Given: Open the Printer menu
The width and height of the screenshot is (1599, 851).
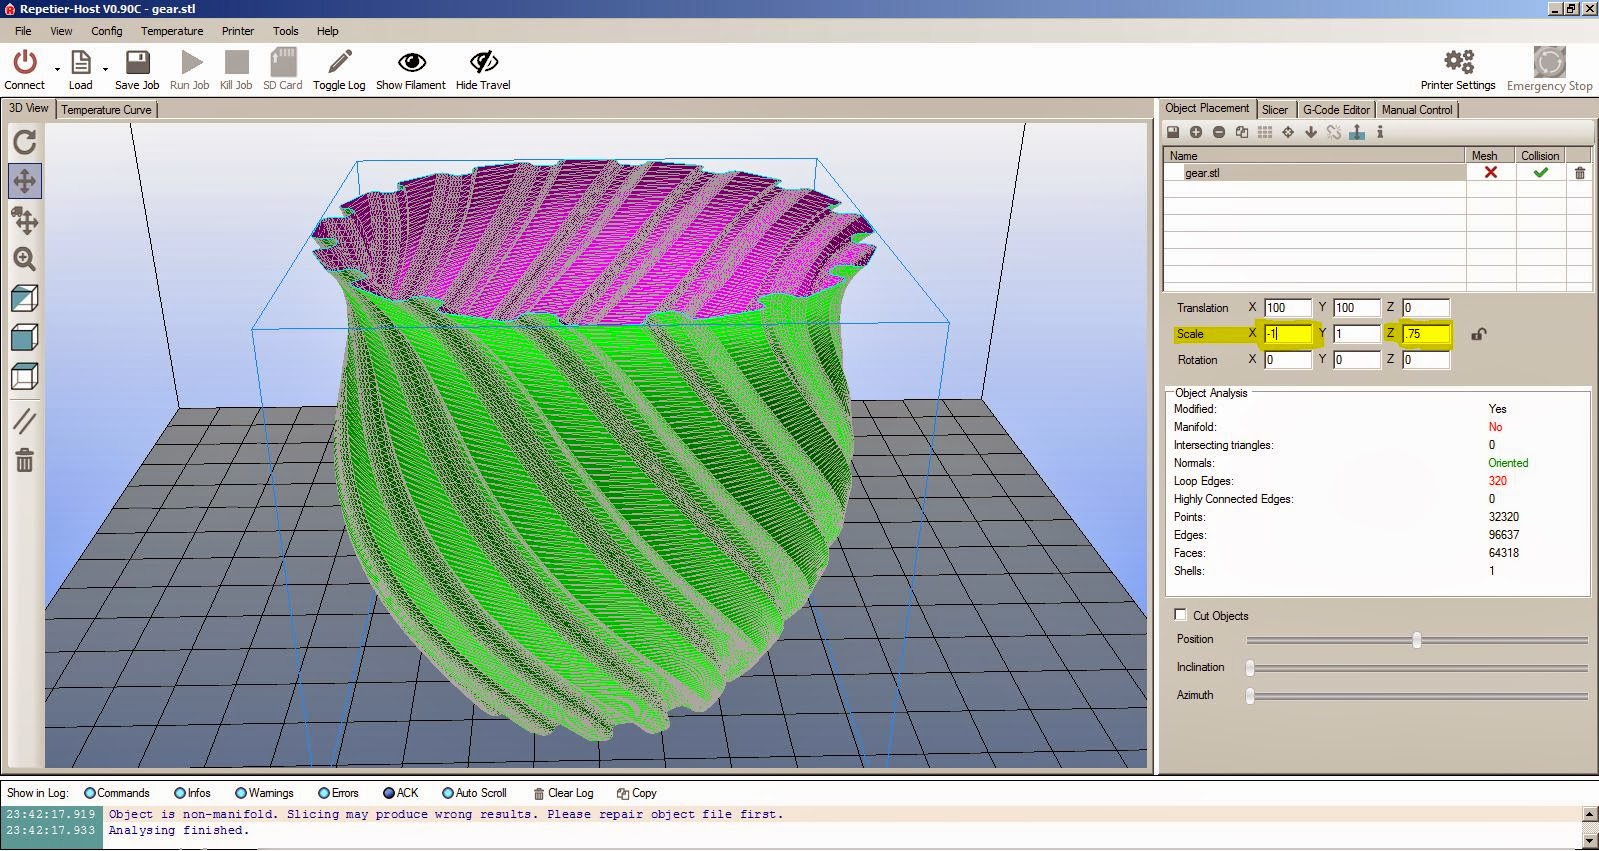Looking at the screenshot, I should (238, 31).
